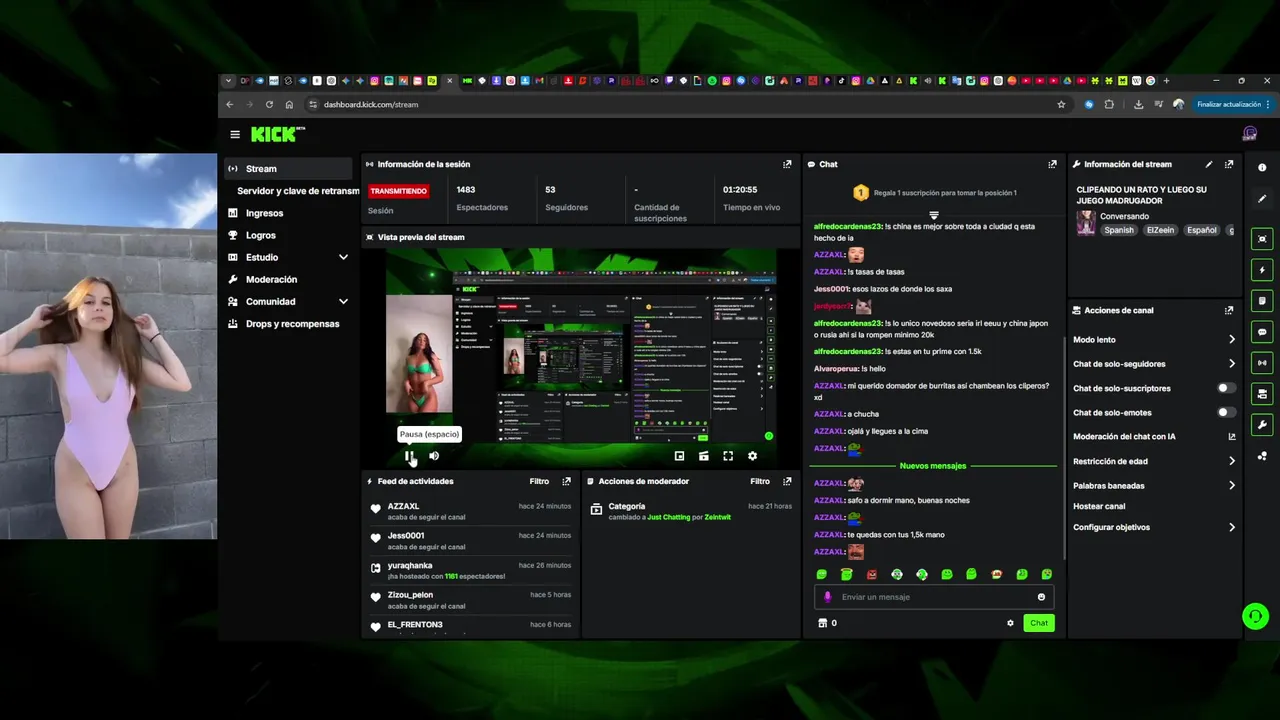Viewport: 1280px width, 720px height.
Task: Toggle Chat de solo-suscriptores switch
Action: [1225, 388]
